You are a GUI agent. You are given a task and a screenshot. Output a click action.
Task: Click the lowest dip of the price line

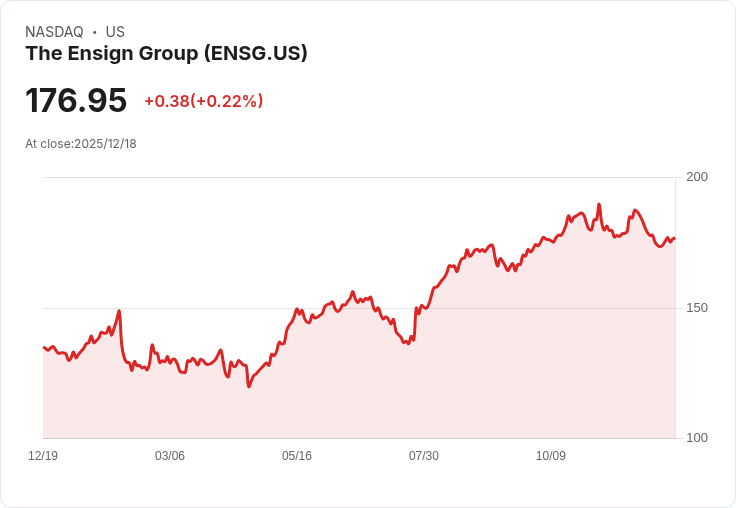click(x=249, y=386)
